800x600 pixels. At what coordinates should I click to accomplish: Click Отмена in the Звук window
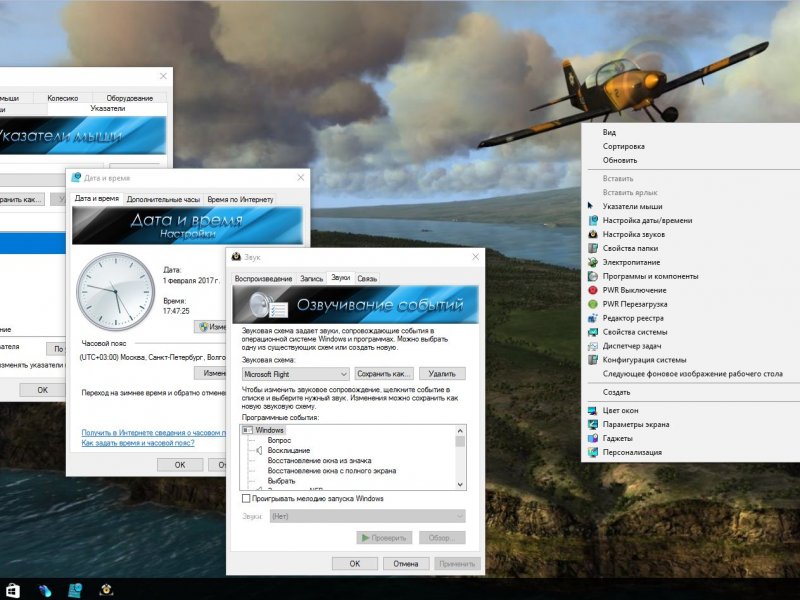pos(406,564)
